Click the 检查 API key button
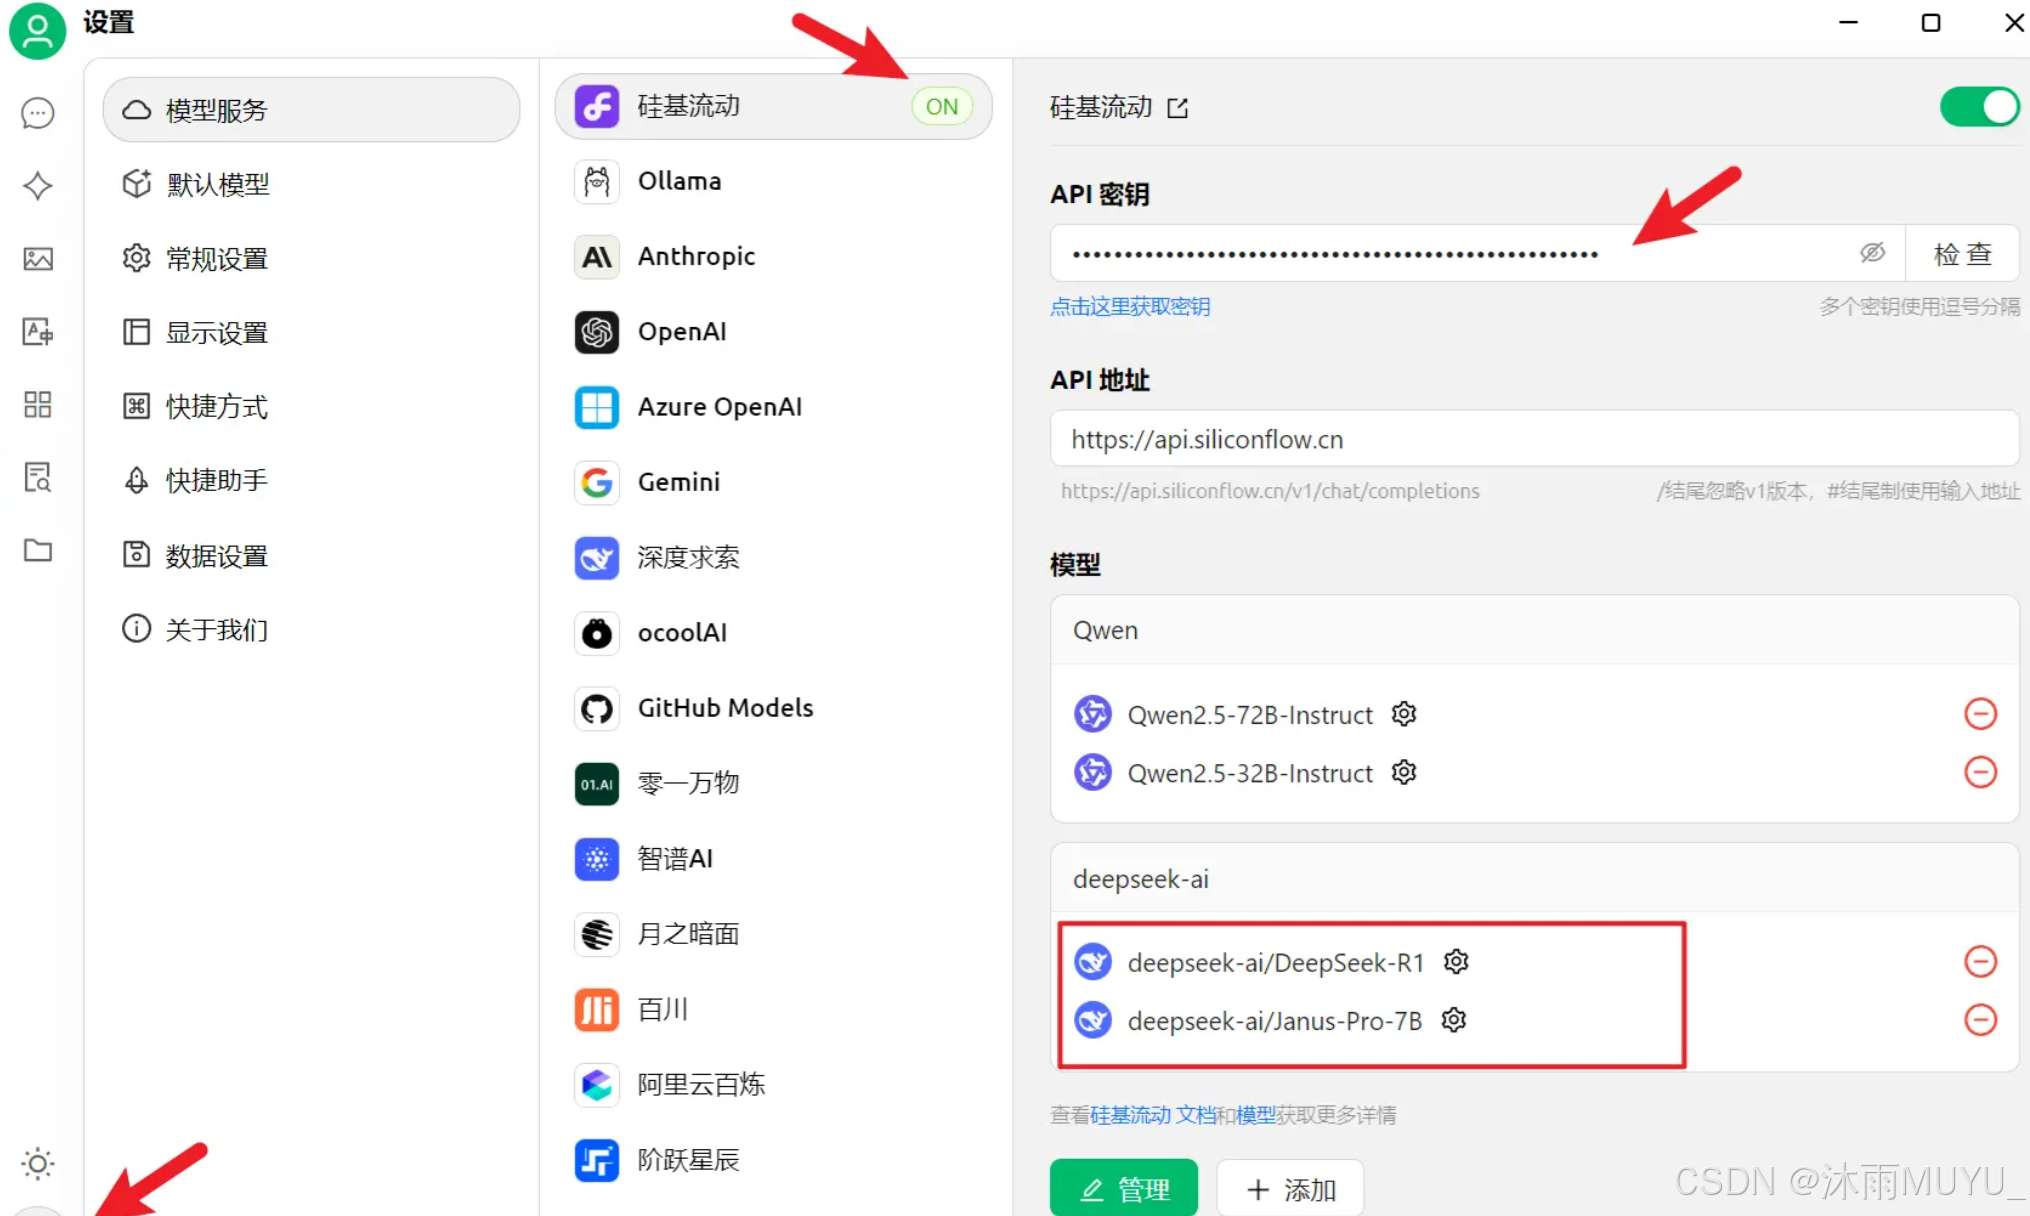The height and width of the screenshot is (1216, 2030). (1962, 254)
